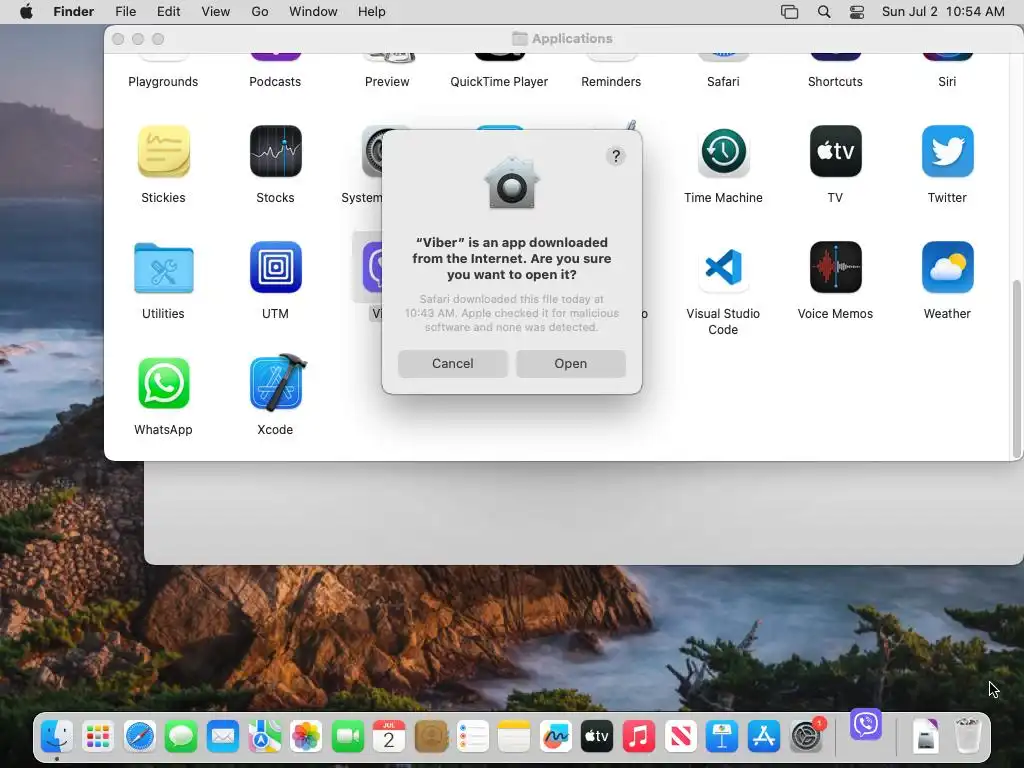Open Apple TV from the Dock
Screen dimensions: 1024x768
click(x=597, y=737)
